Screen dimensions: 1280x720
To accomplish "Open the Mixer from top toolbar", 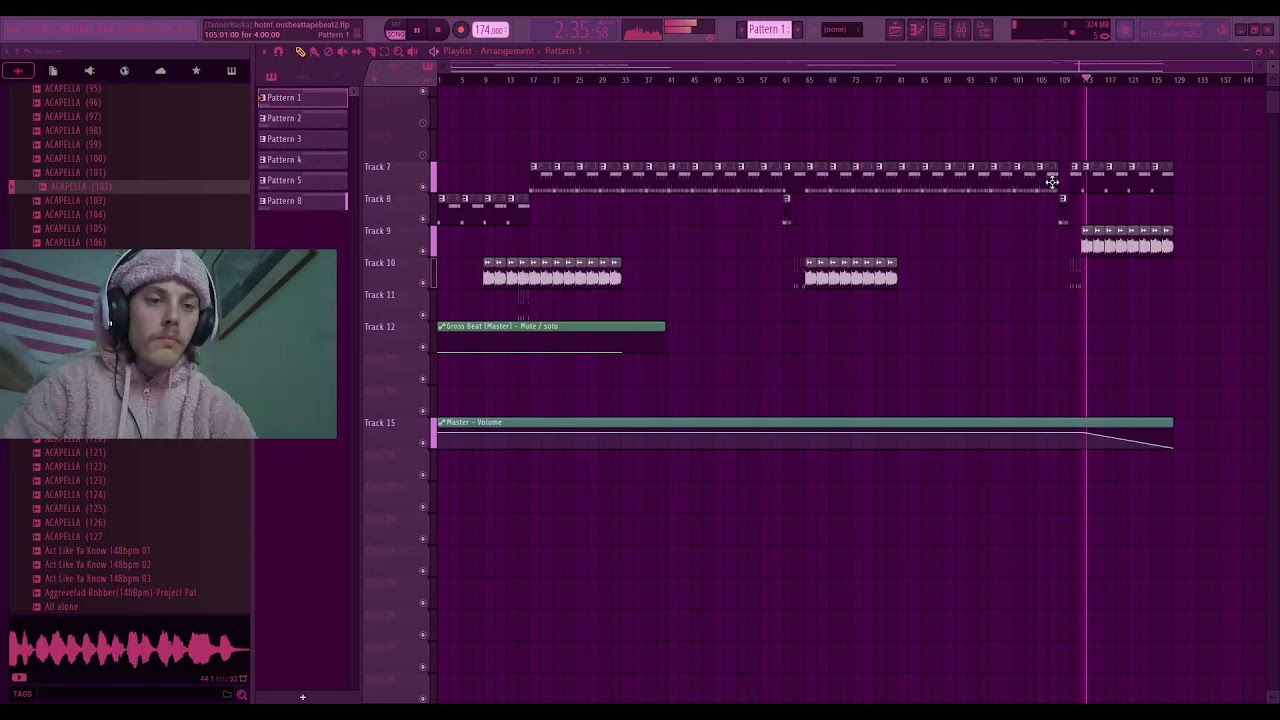I will (960, 30).
